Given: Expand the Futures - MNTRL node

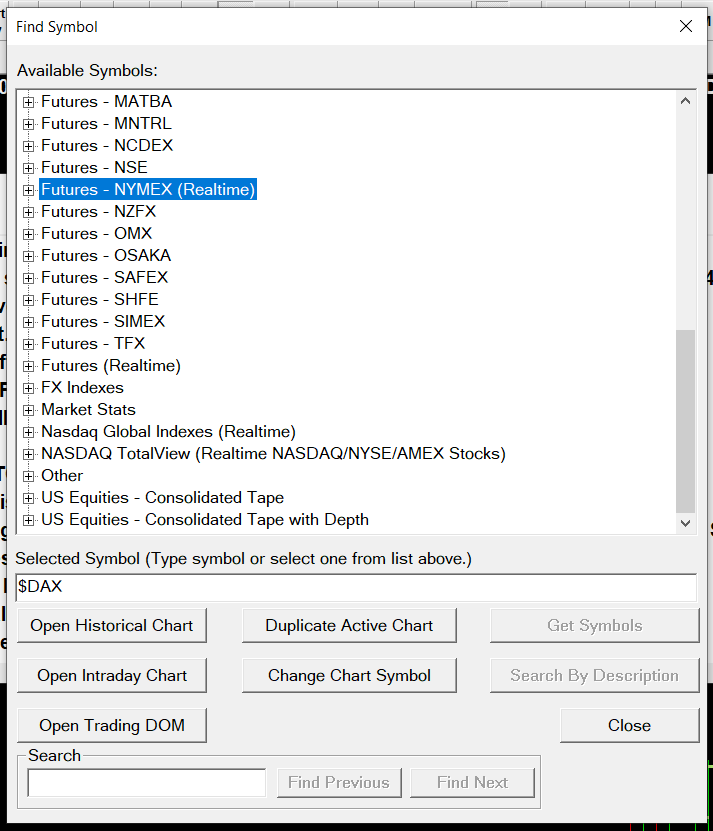Looking at the screenshot, I should [29, 124].
